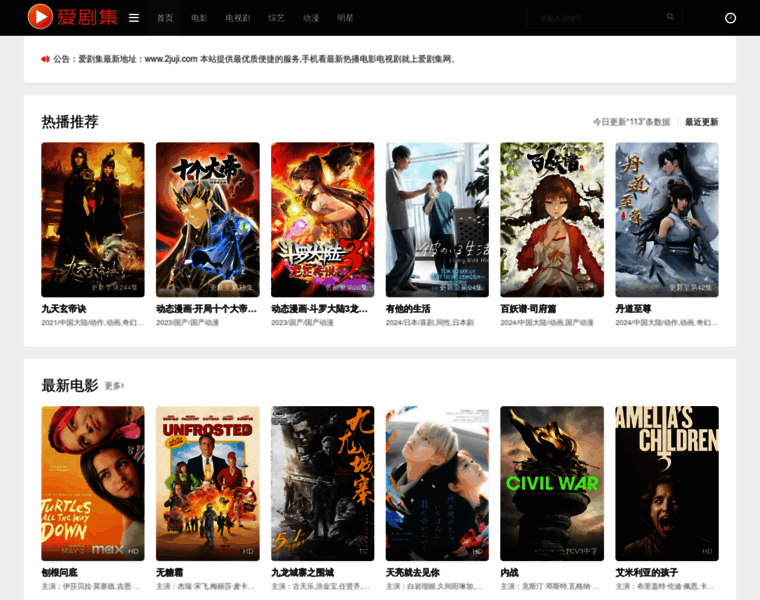
Task: Click cast text starting 主演：古天乐
Action: coord(320,586)
